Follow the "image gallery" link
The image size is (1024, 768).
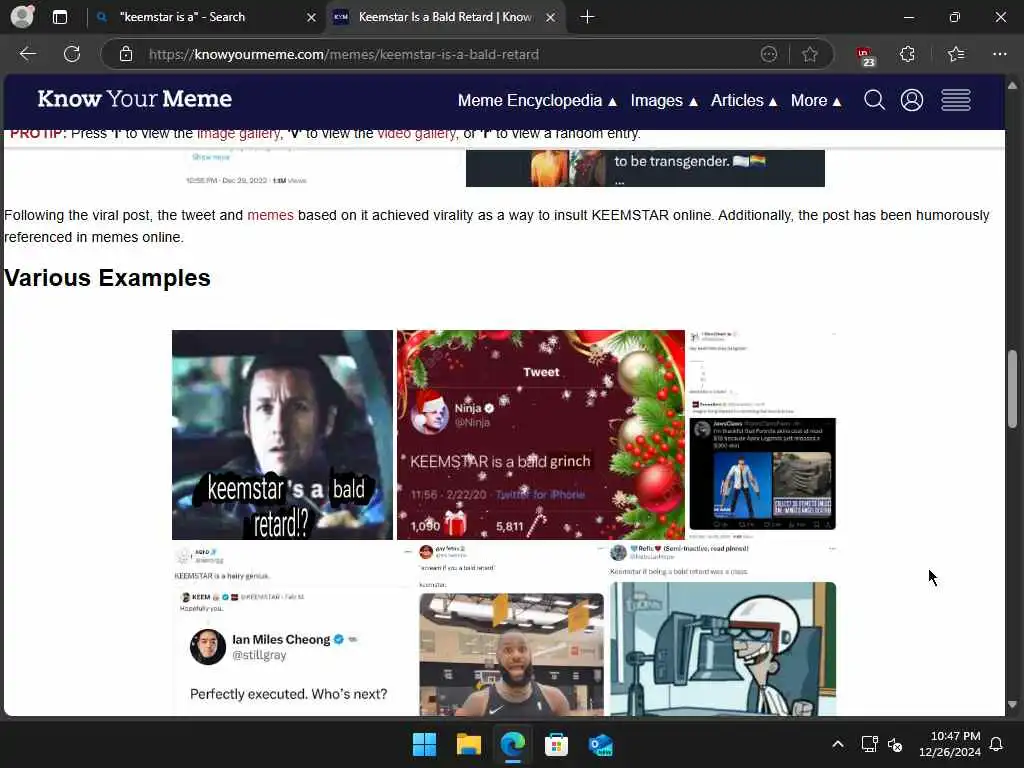[238, 134]
